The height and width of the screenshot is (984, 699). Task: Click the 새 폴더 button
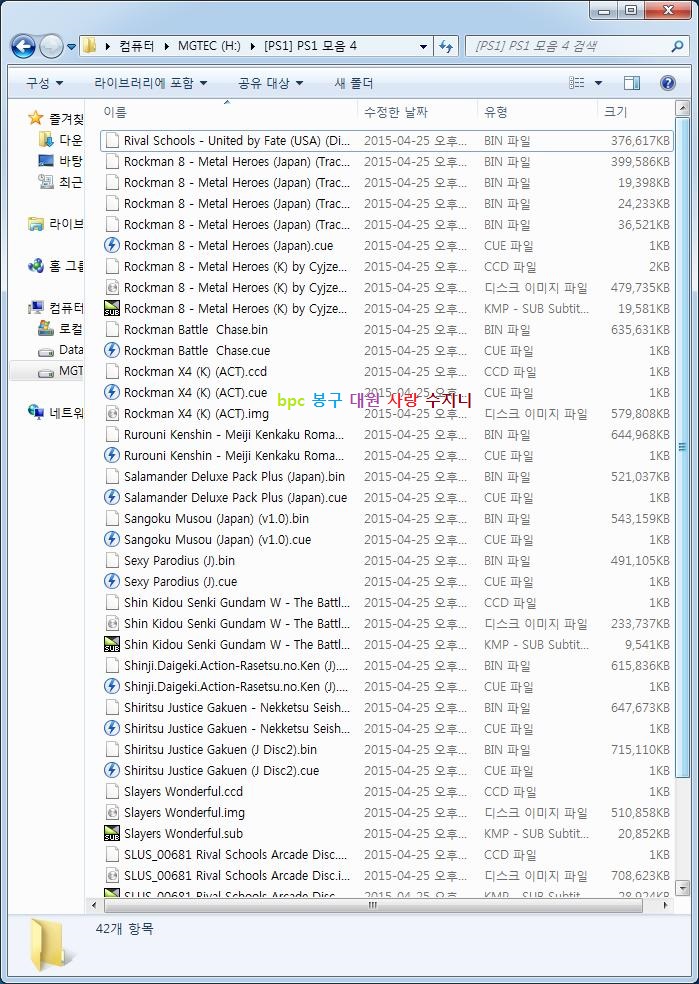point(354,83)
